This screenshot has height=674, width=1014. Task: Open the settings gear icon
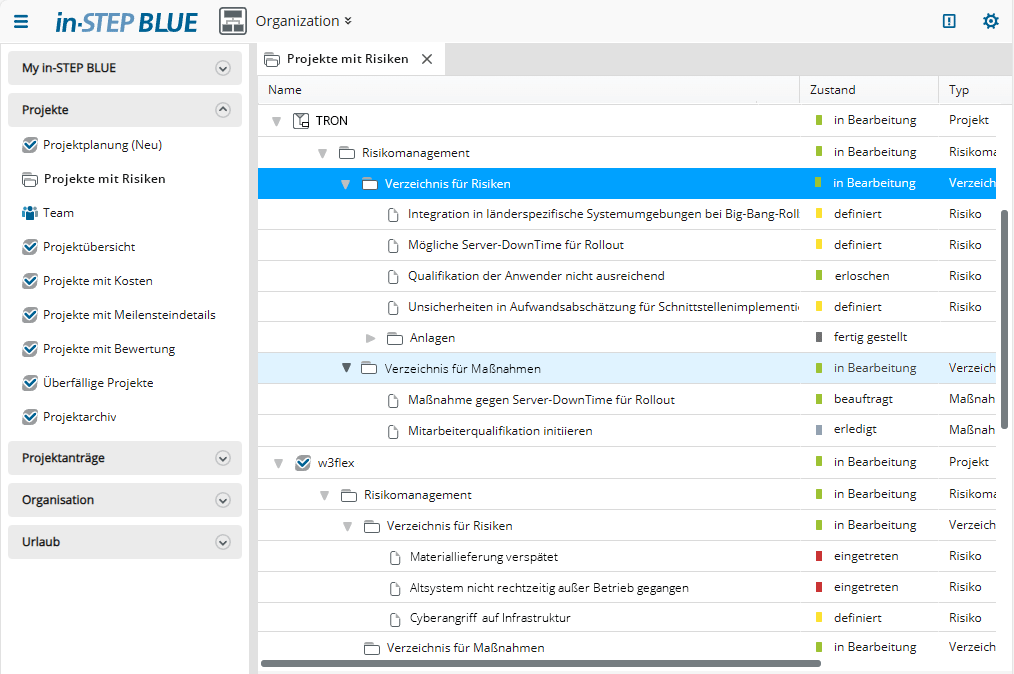[990, 21]
